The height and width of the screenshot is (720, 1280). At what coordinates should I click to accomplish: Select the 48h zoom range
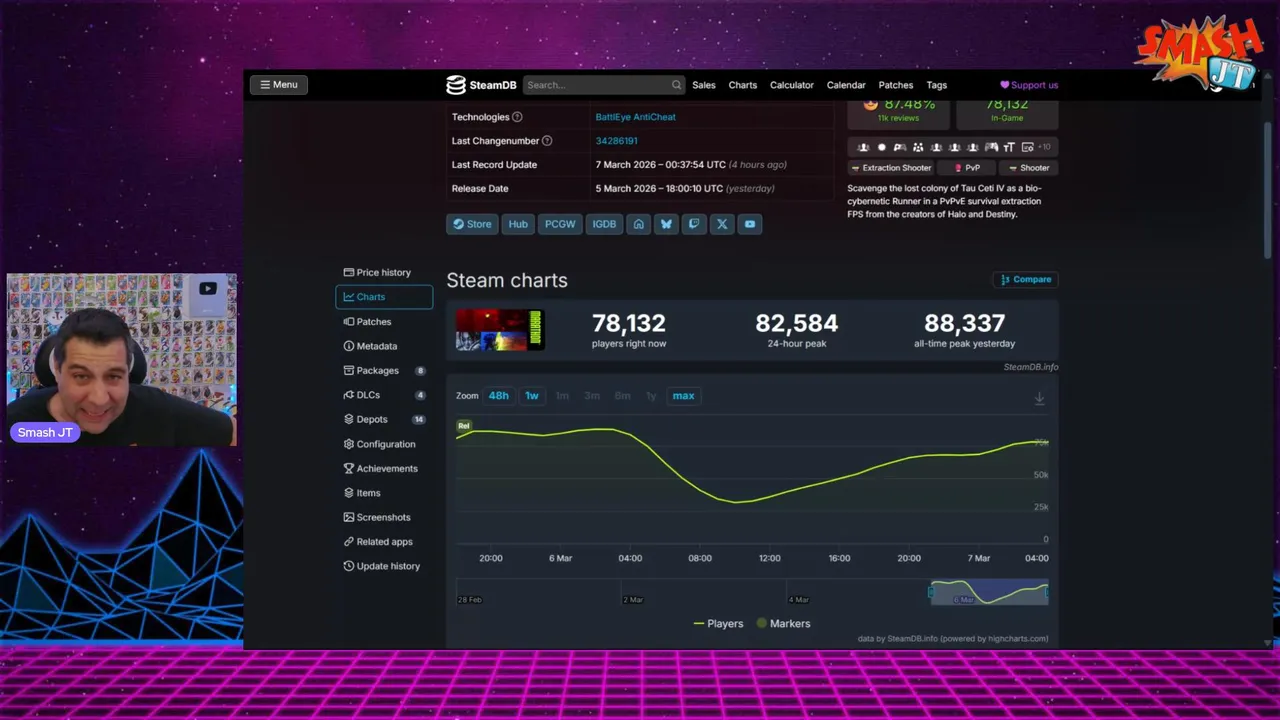tap(499, 396)
